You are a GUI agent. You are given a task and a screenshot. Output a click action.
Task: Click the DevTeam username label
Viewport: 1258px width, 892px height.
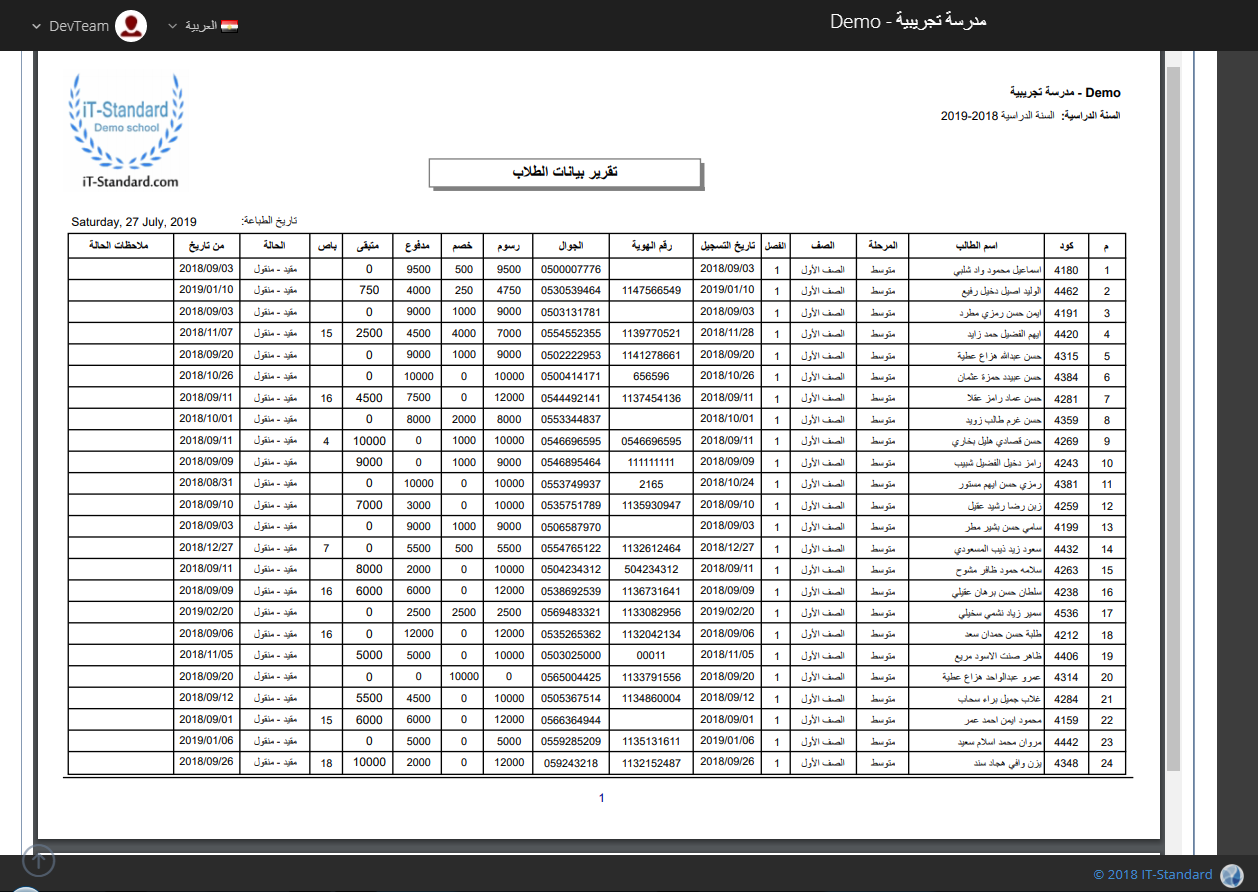[x=79, y=26]
